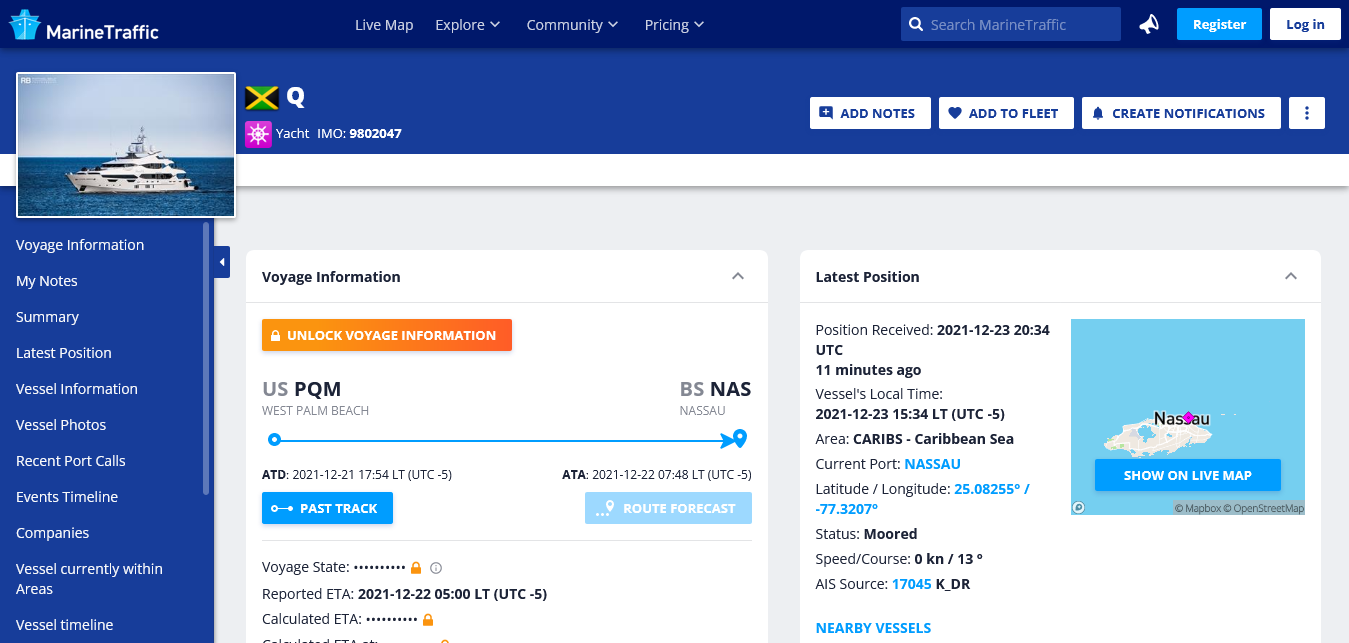
Task: Select Vessel Photos in sidebar
Action: coord(61,425)
